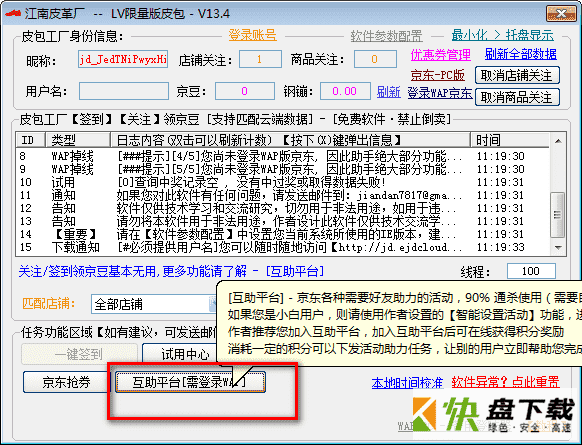Select log row 8 WAP掉线

tap(282, 156)
